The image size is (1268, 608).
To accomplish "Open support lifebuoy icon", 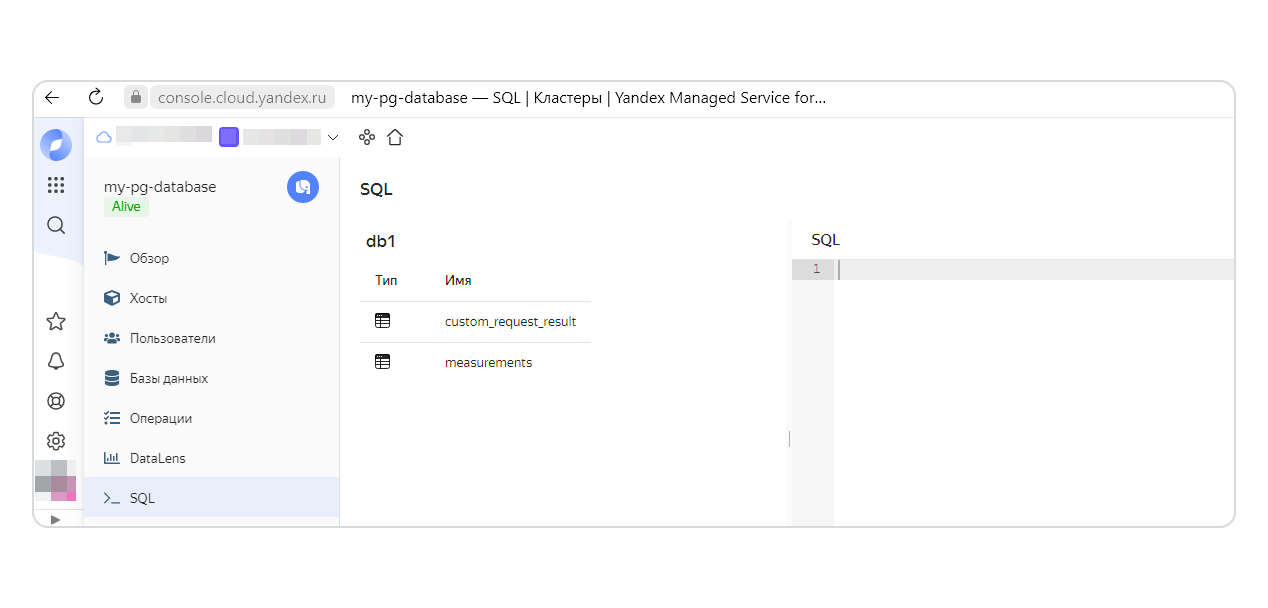I will point(56,401).
